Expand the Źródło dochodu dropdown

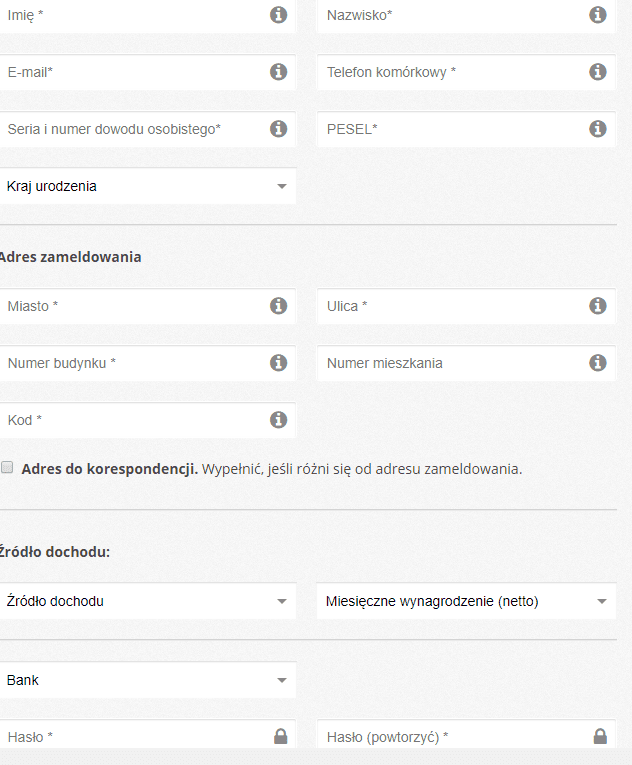click(x=147, y=601)
